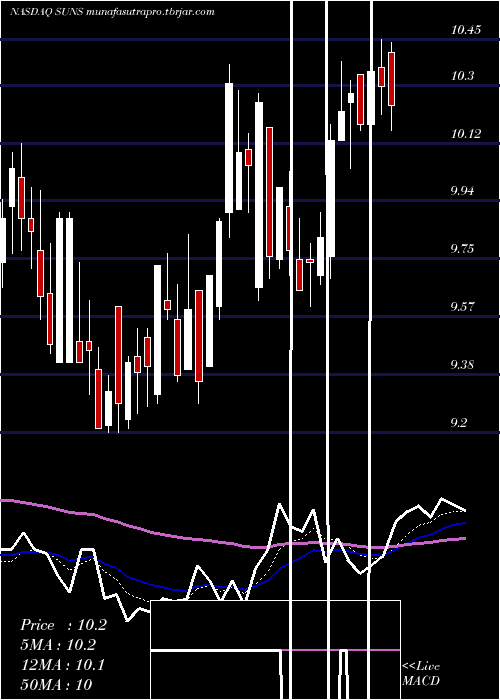Click the 10.12 price axis label
This screenshot has width=500, height=700.
click(466, 133)
